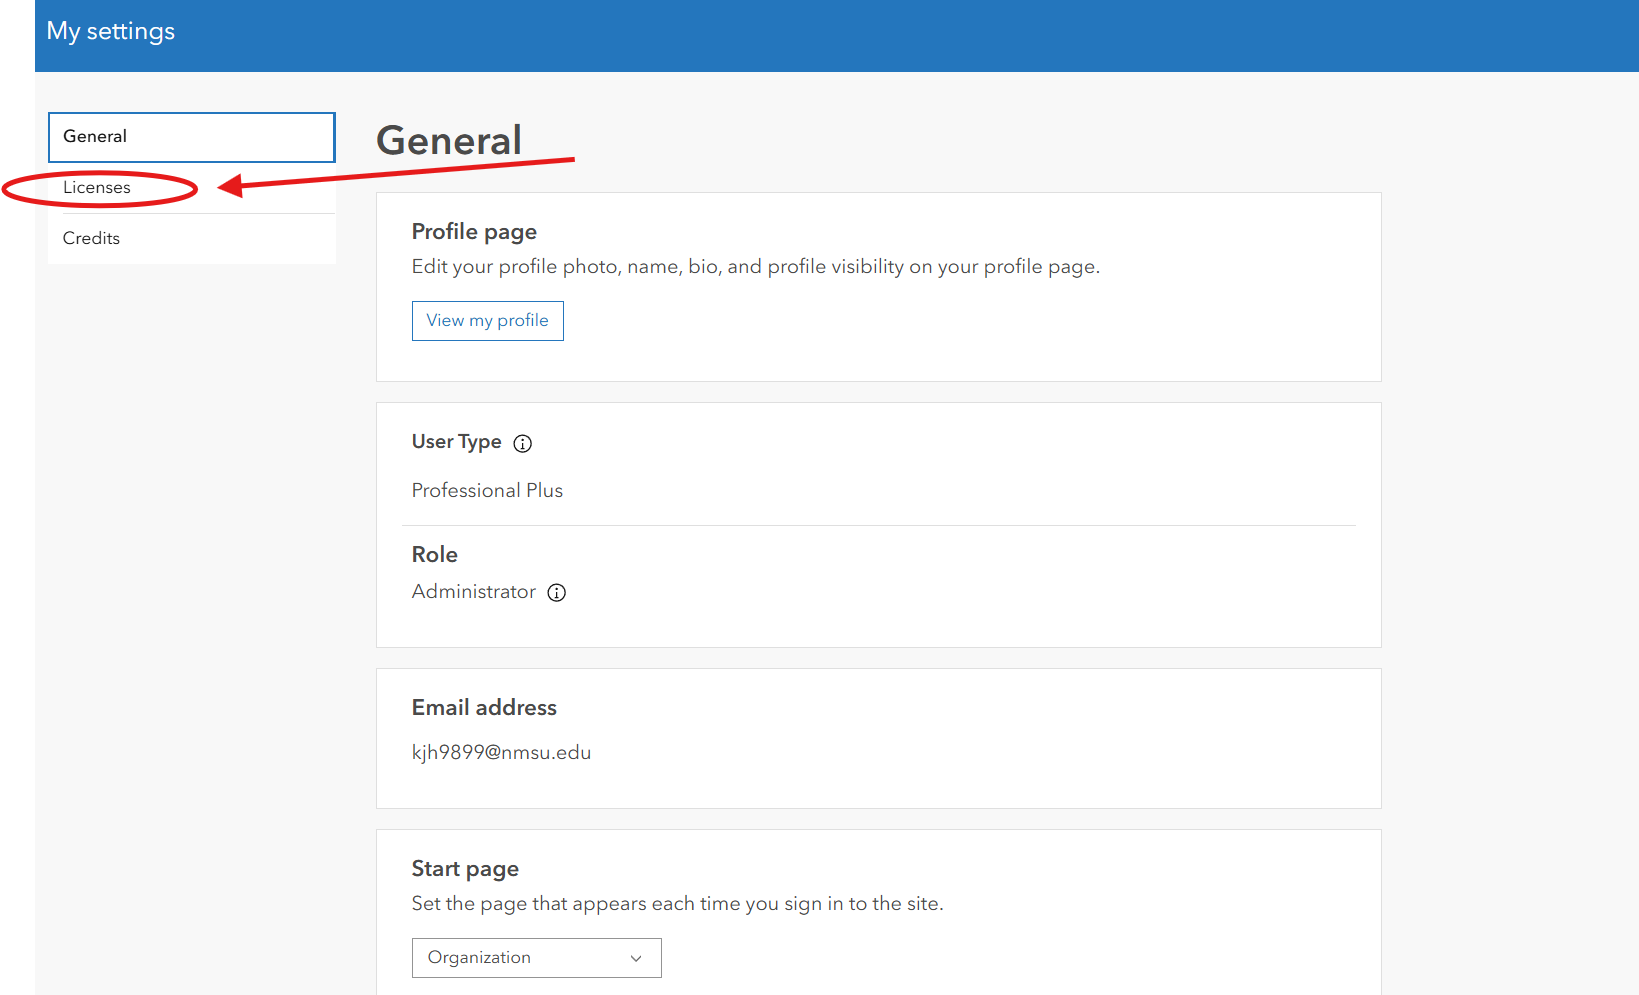Screen dimensions: 1639x995
Task: Click the Professional Plus user type text
Action: [487, 490]
